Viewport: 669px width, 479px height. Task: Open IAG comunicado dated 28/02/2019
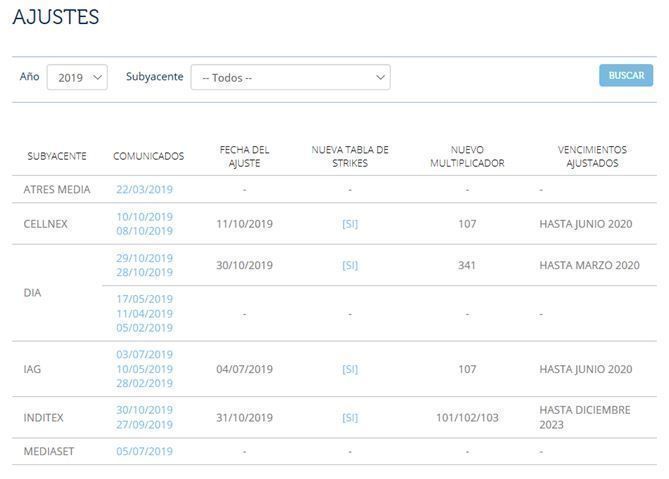(x=144, y=383)
